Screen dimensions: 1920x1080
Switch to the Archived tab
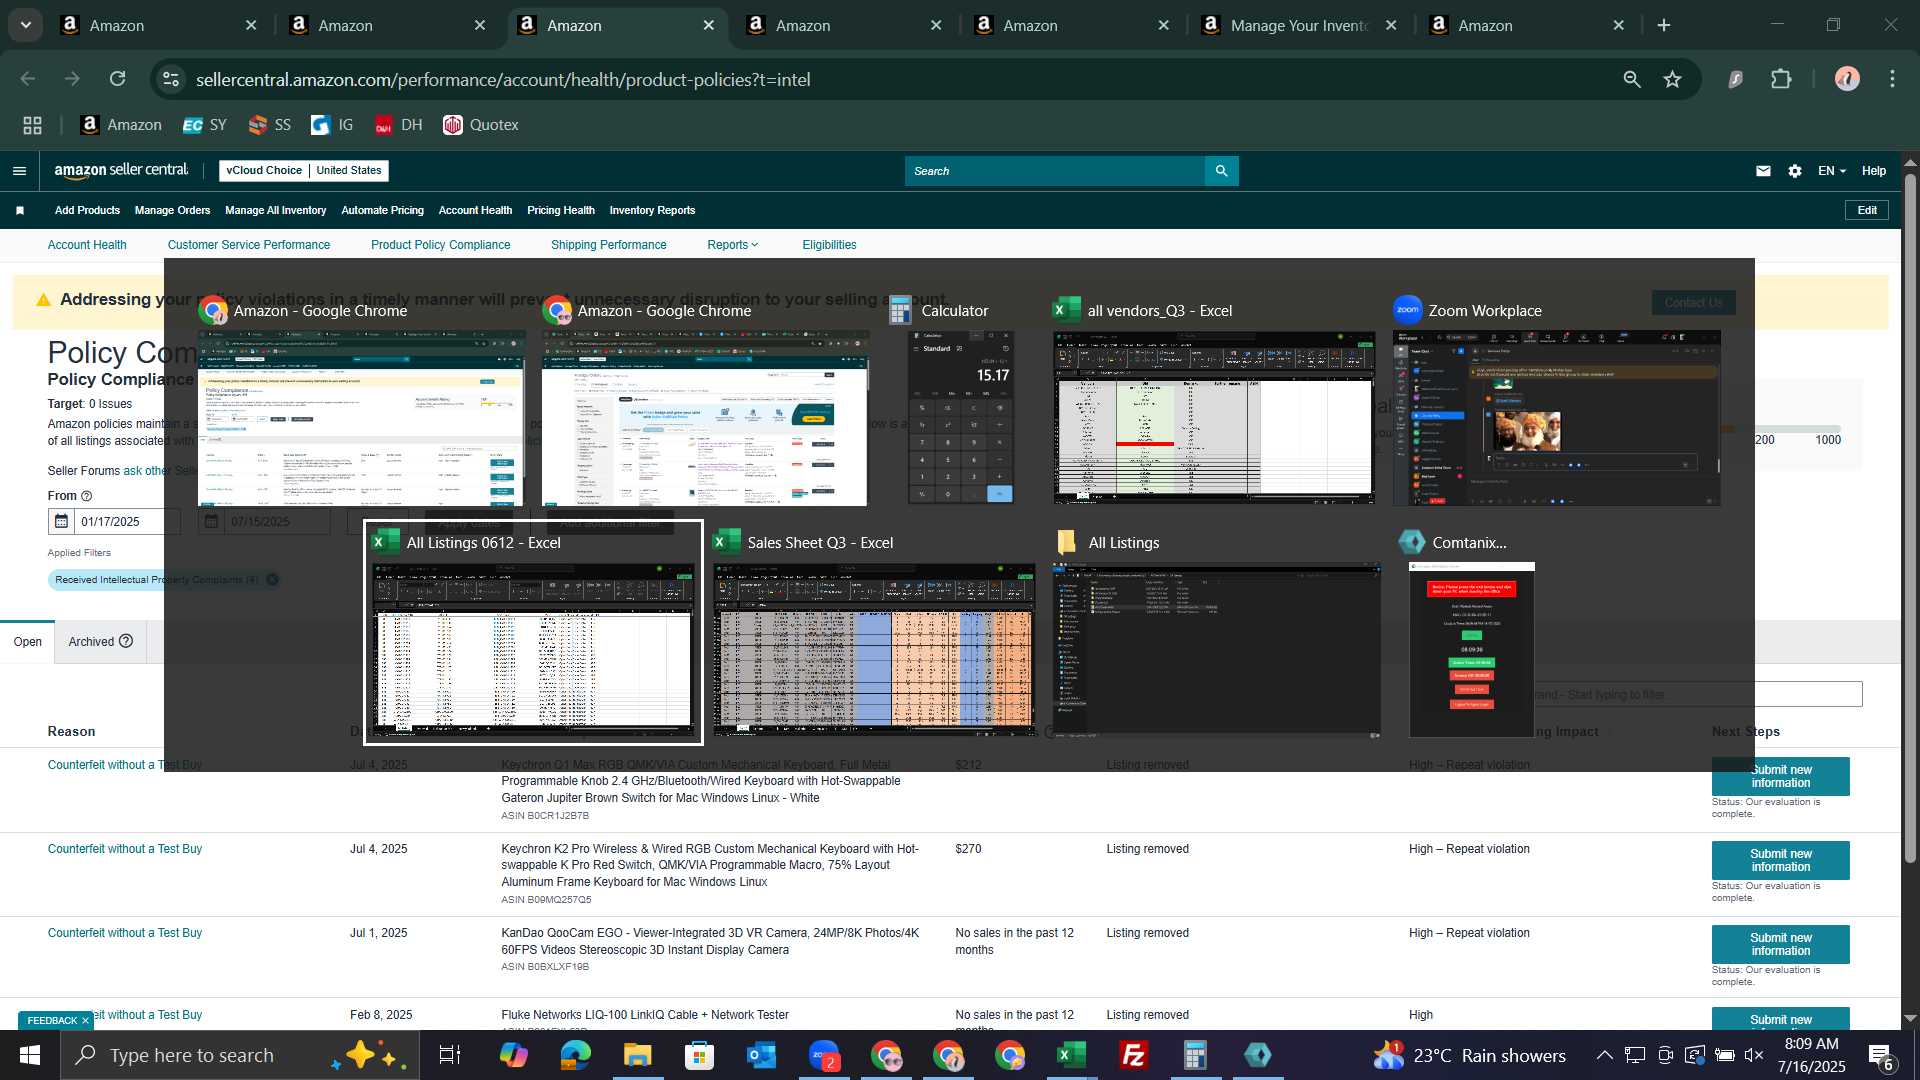[100, 641]
